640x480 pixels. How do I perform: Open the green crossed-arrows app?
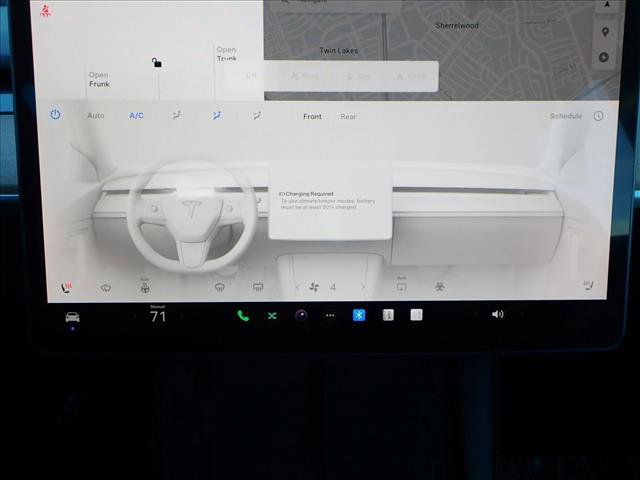point(272,316)
